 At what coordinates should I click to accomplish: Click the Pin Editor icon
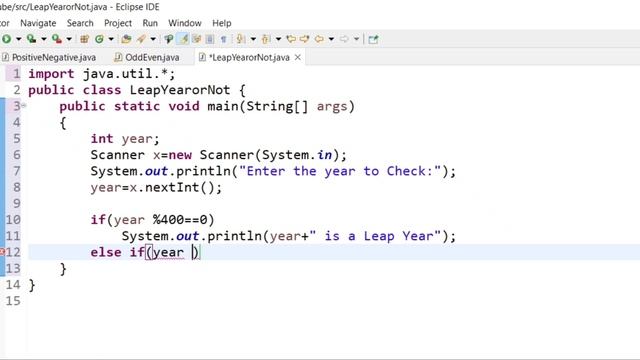[x=373, y=39]
